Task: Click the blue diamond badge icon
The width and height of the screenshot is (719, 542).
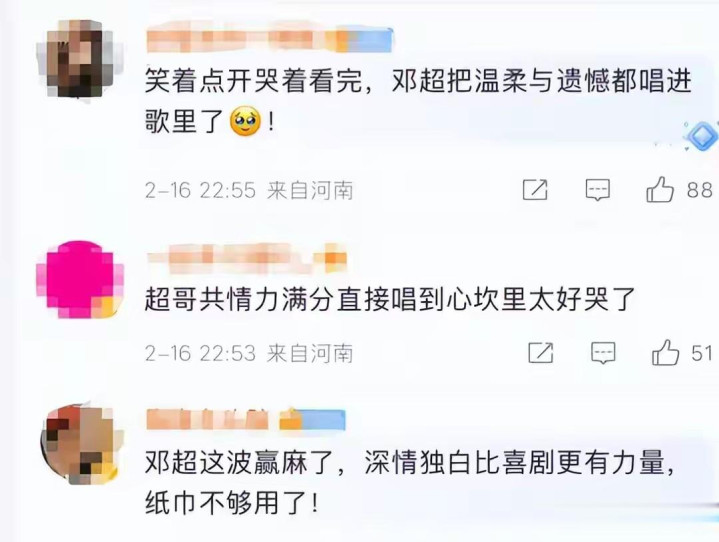Action: click(x=702, y=136)
